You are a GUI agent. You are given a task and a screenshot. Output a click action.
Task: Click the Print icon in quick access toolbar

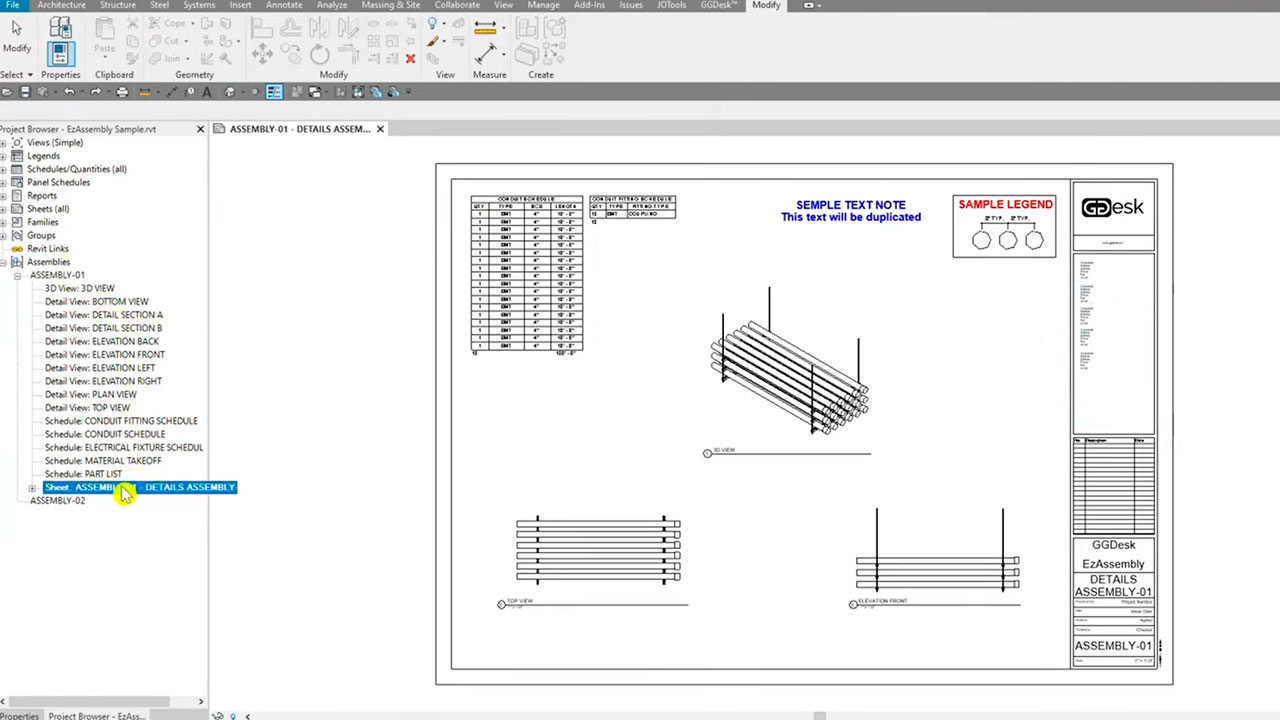point(122,92)
